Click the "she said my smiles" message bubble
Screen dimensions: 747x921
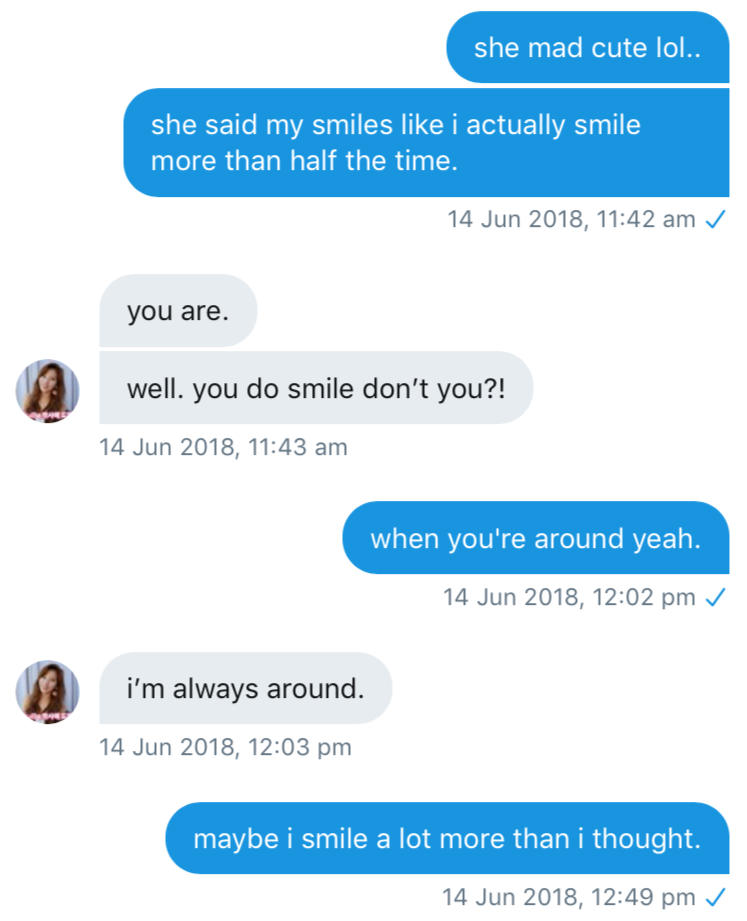pyautogui.click(x=425, y=143)
